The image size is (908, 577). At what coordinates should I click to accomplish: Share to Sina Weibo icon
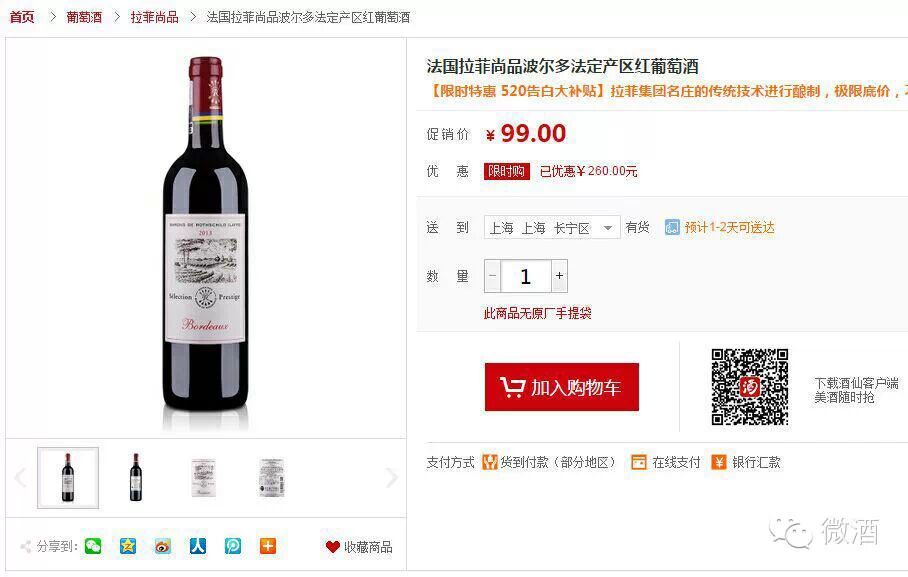pos(163,546)
